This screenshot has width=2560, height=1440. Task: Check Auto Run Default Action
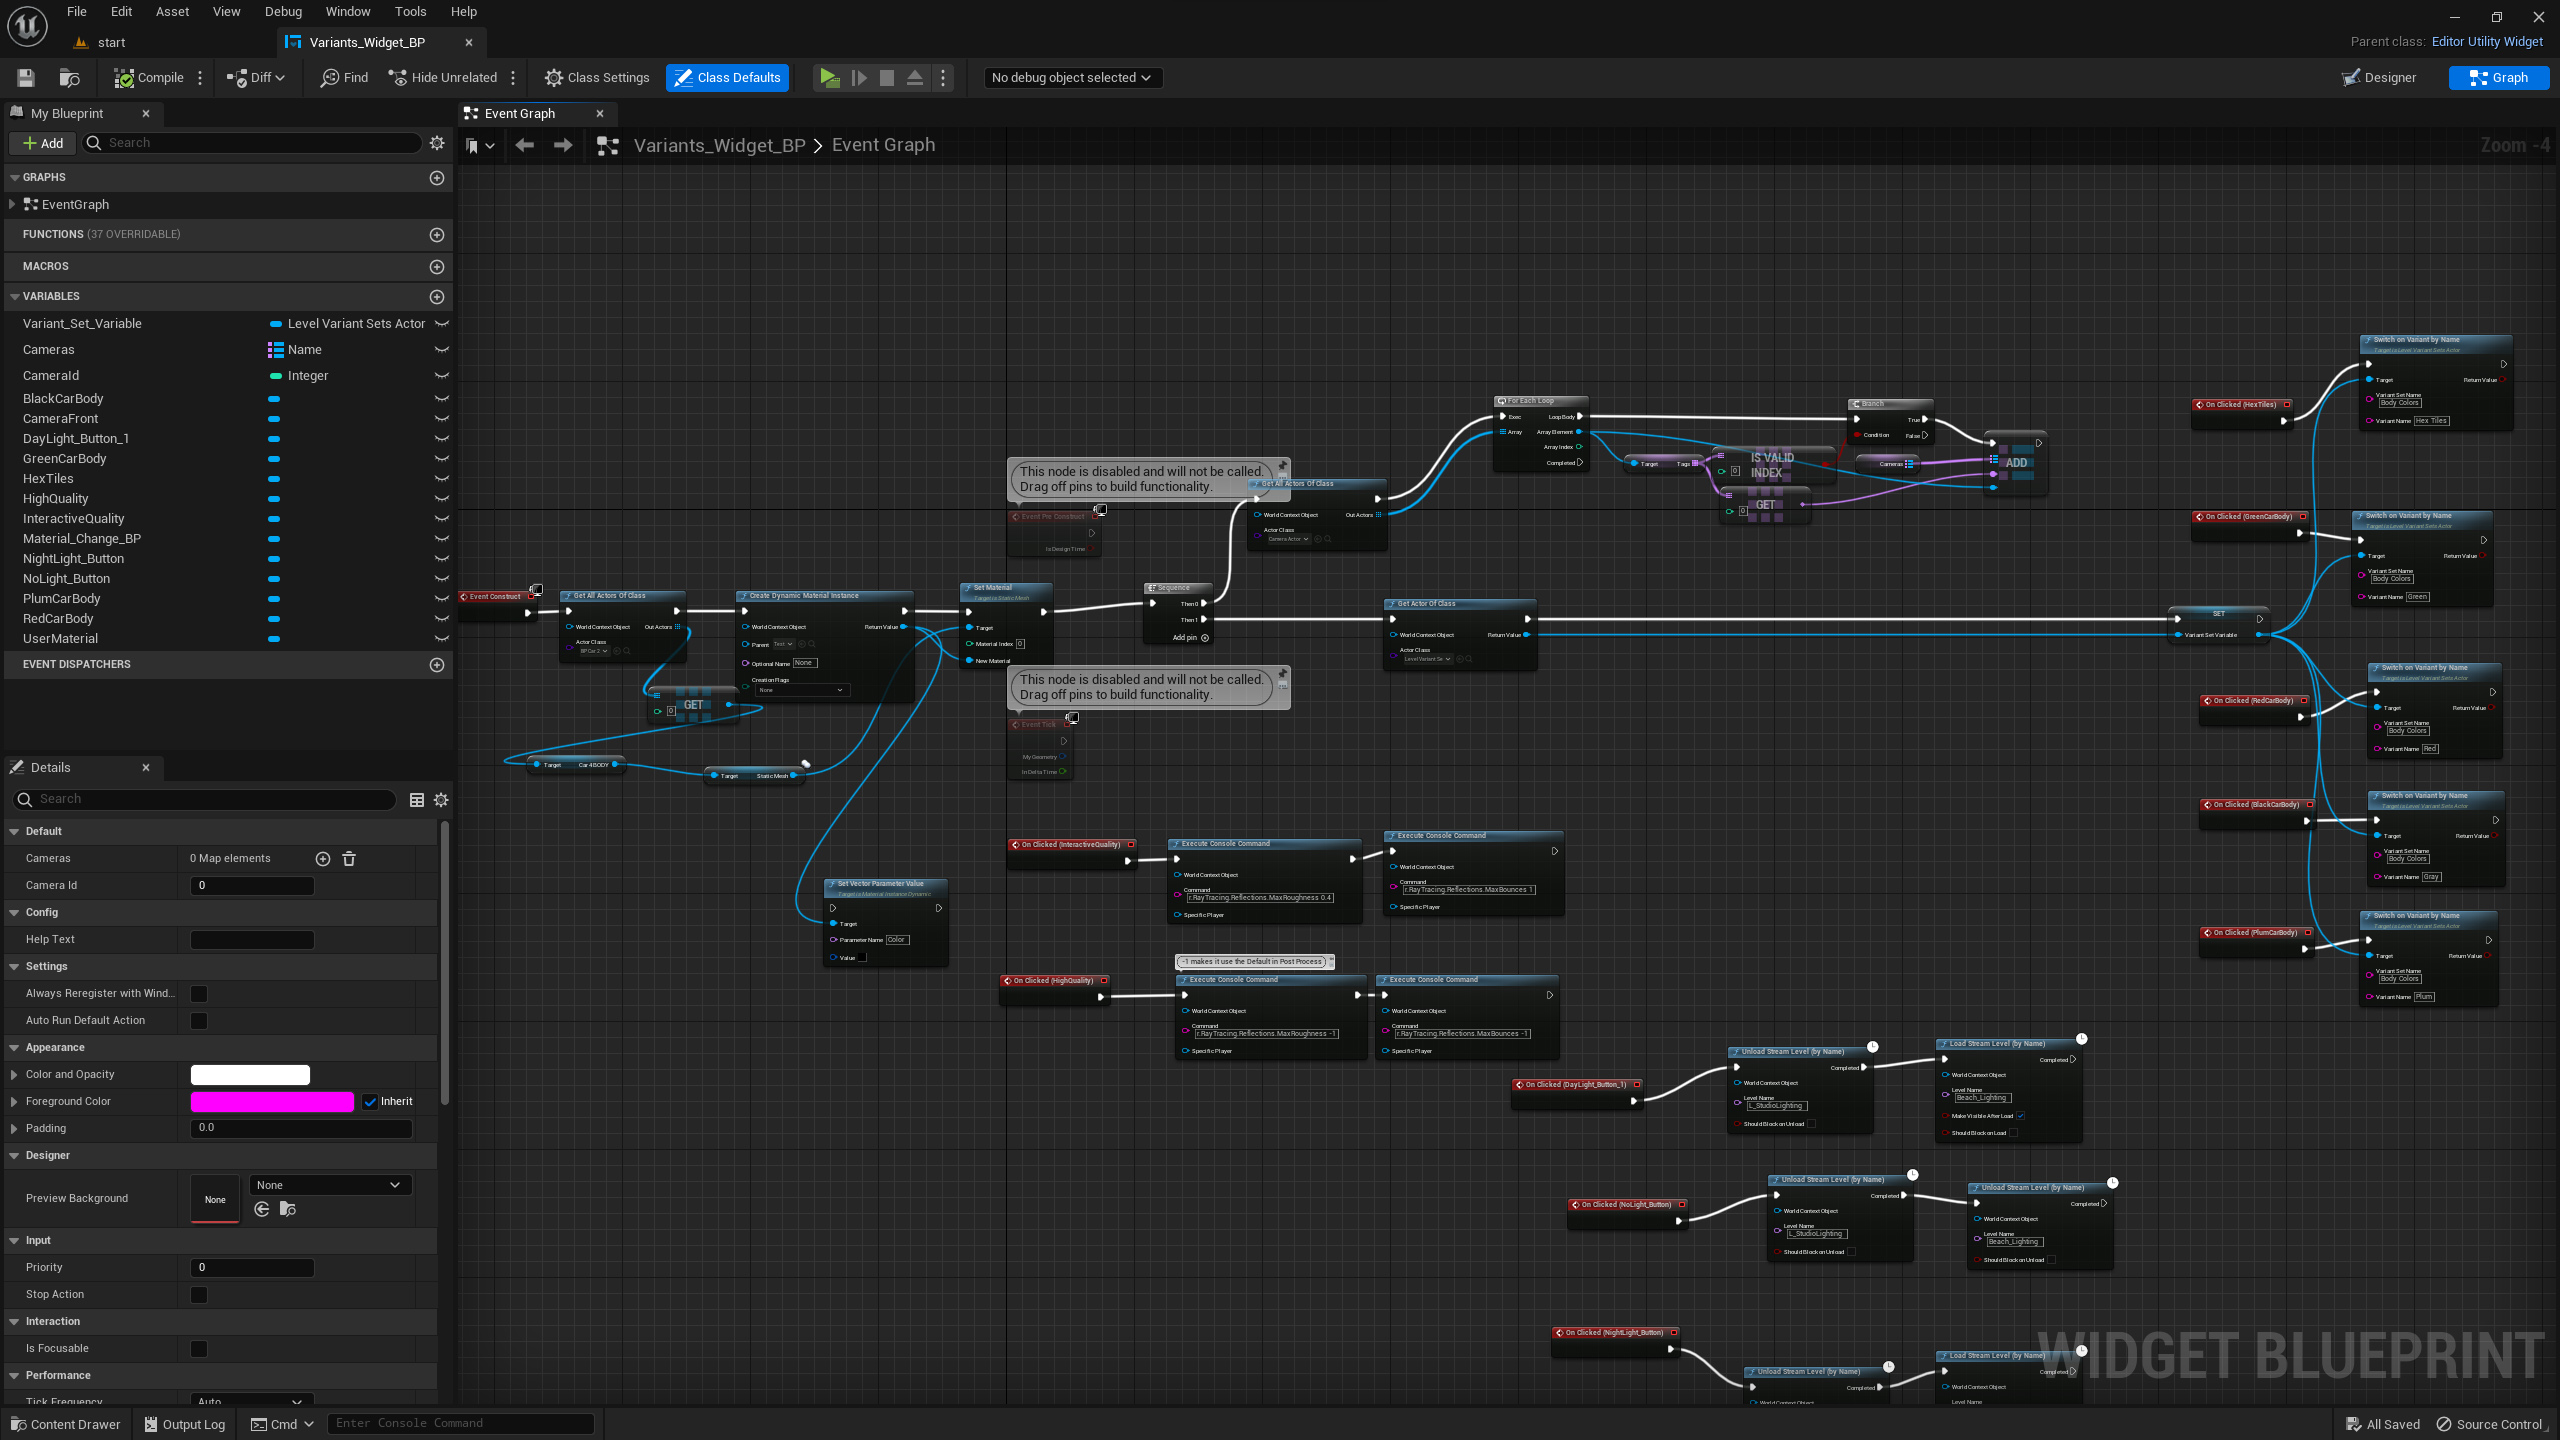pos(199,1020)
